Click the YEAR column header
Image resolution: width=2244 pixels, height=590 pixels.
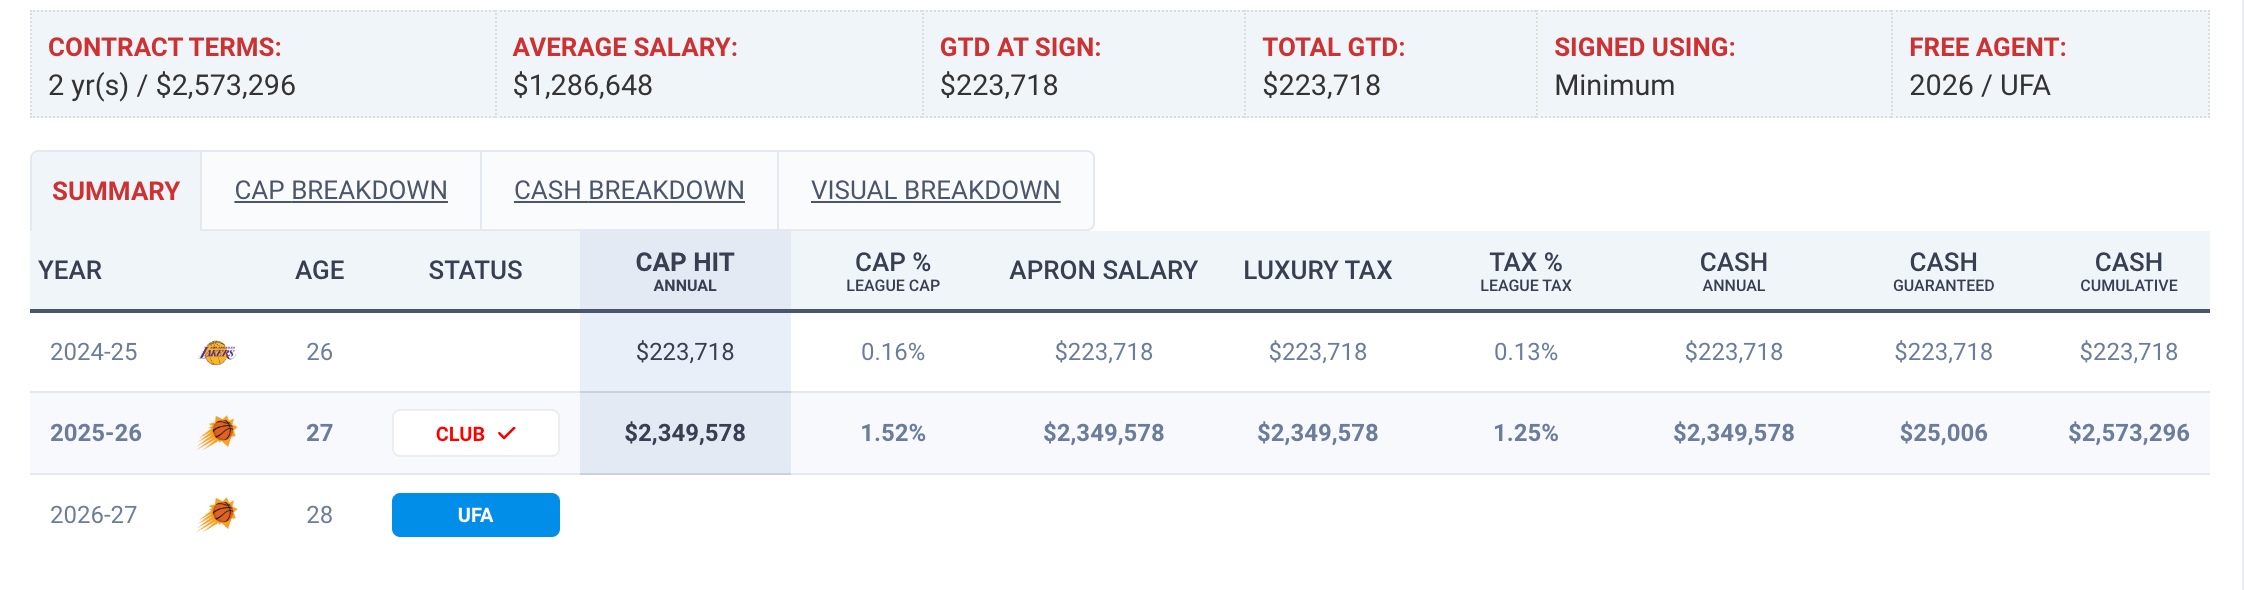[70, 270]
